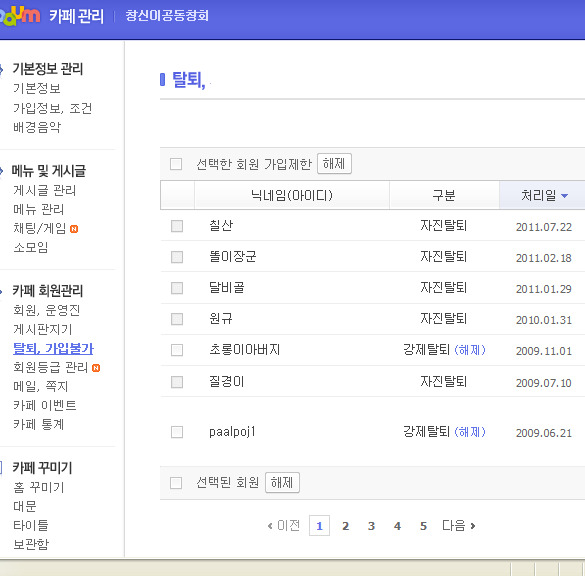Click the cafe name 창선이공동창회 in header
The width and height of the screenshot is (585, 576).
click(167, 16)
